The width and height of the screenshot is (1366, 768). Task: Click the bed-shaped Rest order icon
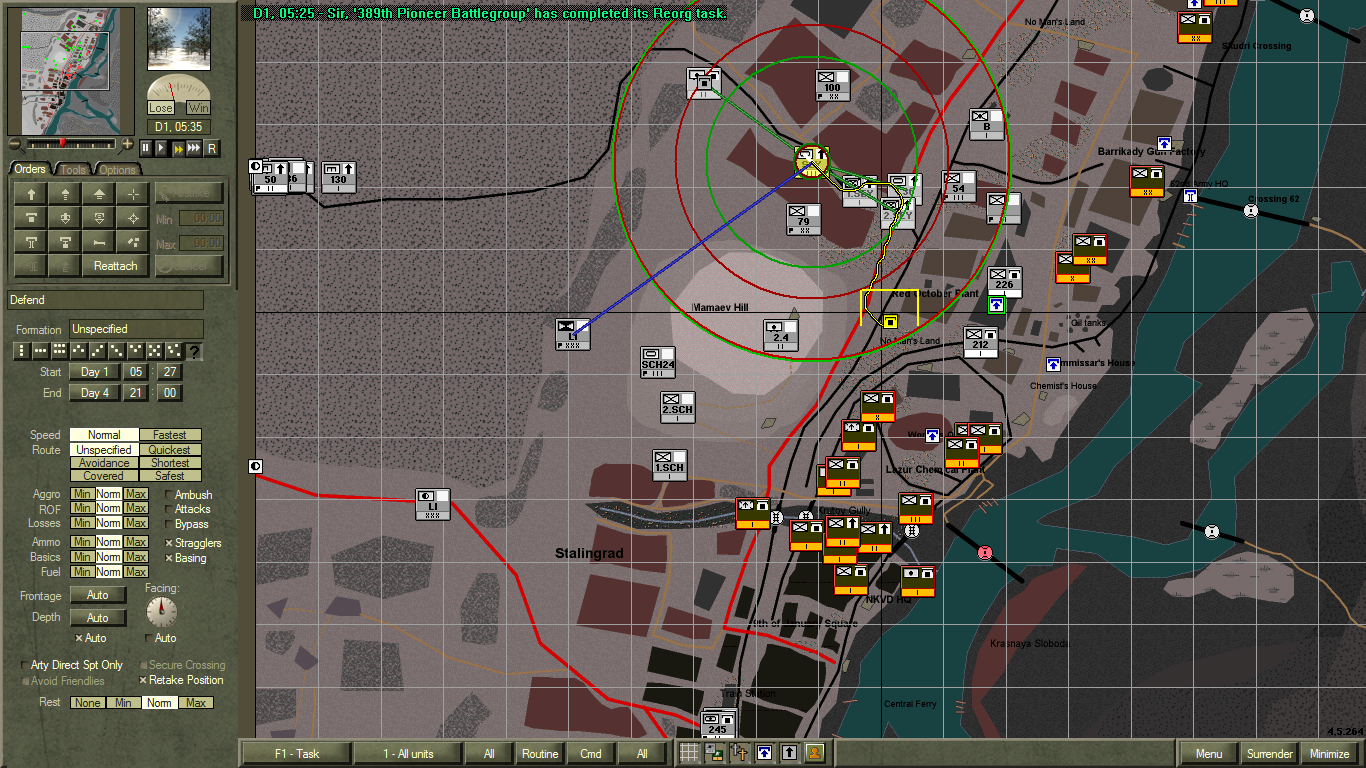pyautogui.click(x=99, y=242)
